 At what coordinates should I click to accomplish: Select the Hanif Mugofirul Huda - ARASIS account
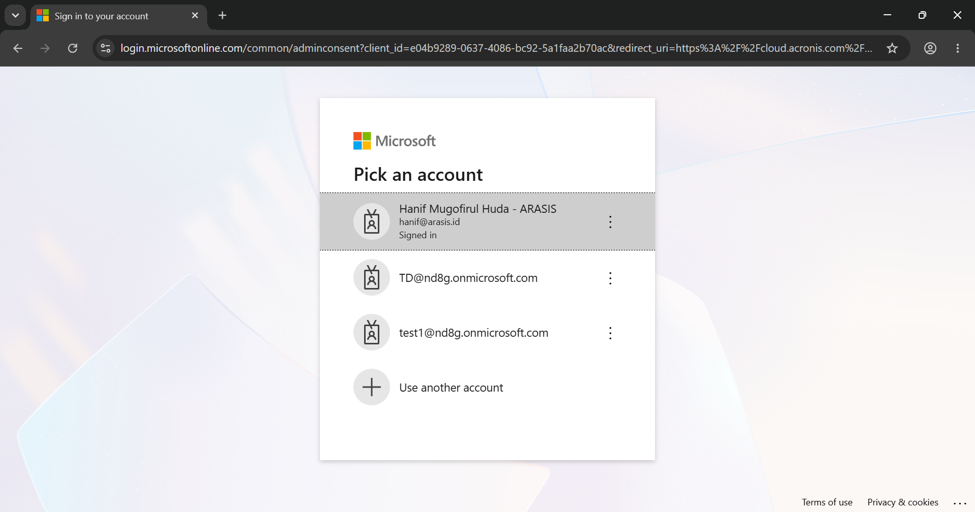[x=487, y=221]
